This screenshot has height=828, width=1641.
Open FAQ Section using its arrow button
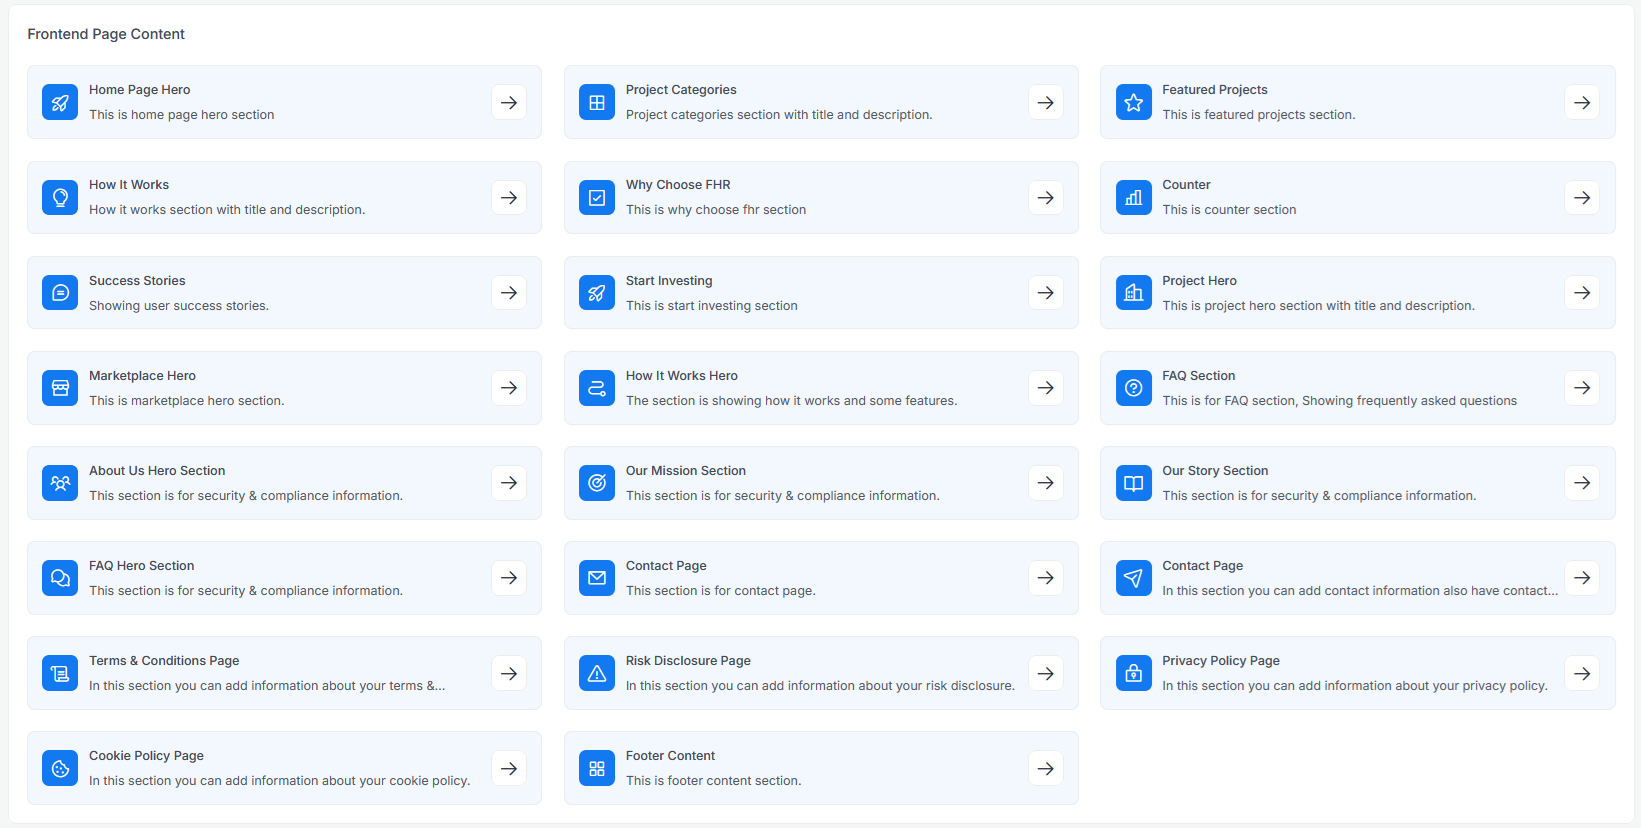[1582, 387]
